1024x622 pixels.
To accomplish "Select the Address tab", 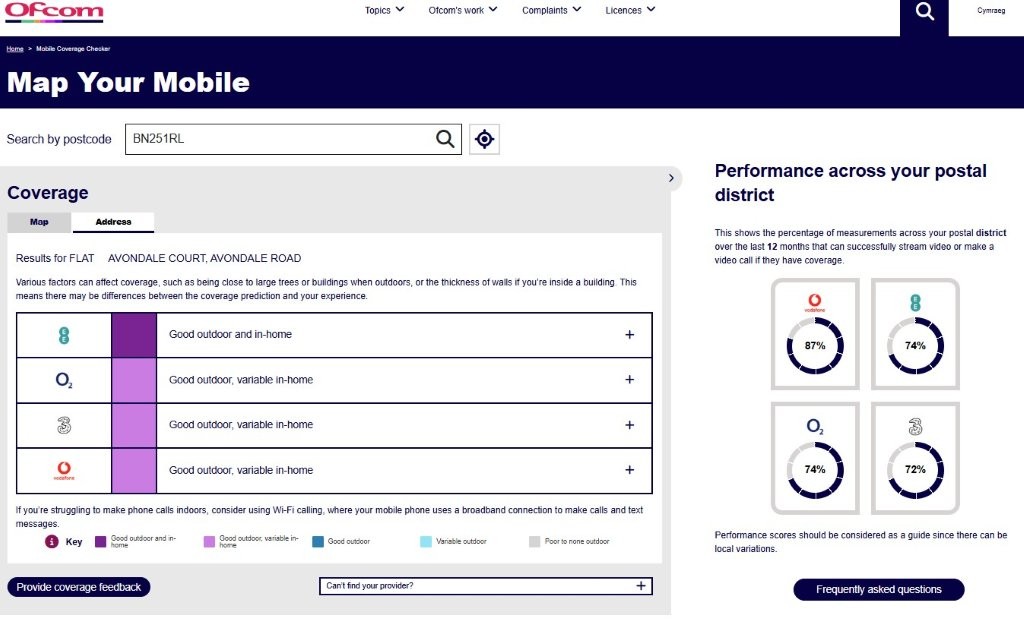I will point(113,222).
